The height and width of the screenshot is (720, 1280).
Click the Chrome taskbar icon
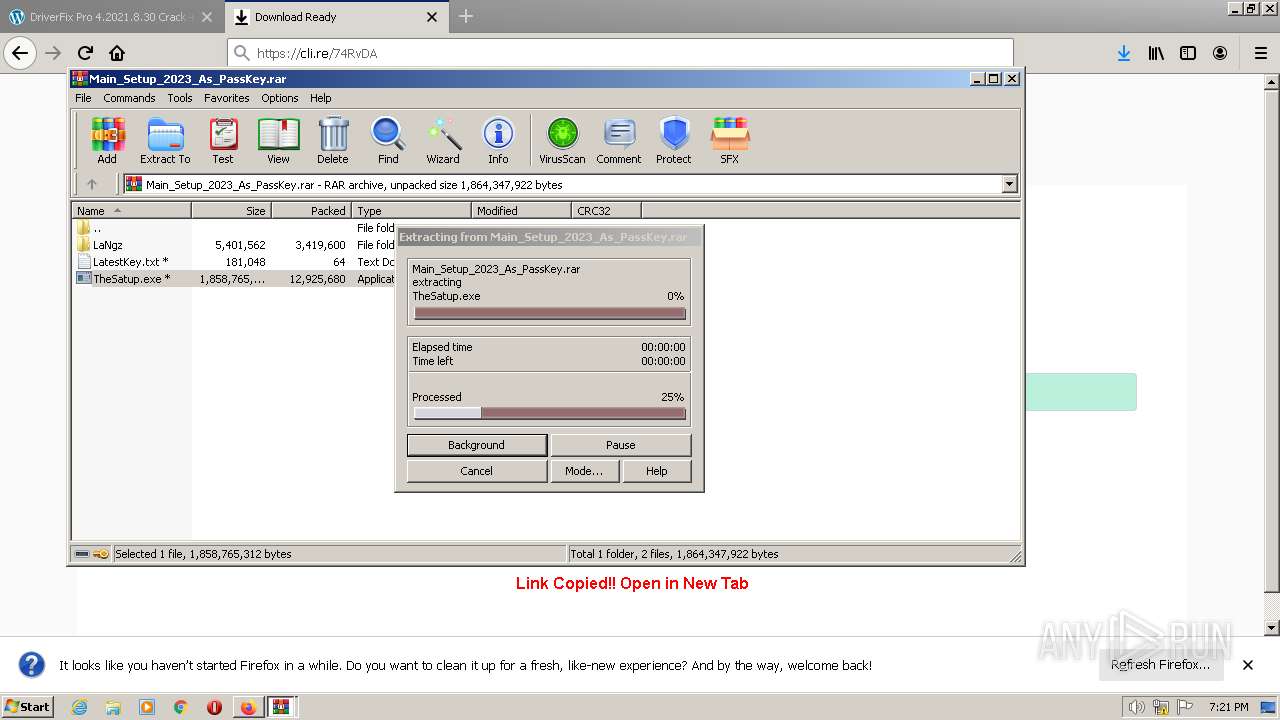tap(181, 707)
